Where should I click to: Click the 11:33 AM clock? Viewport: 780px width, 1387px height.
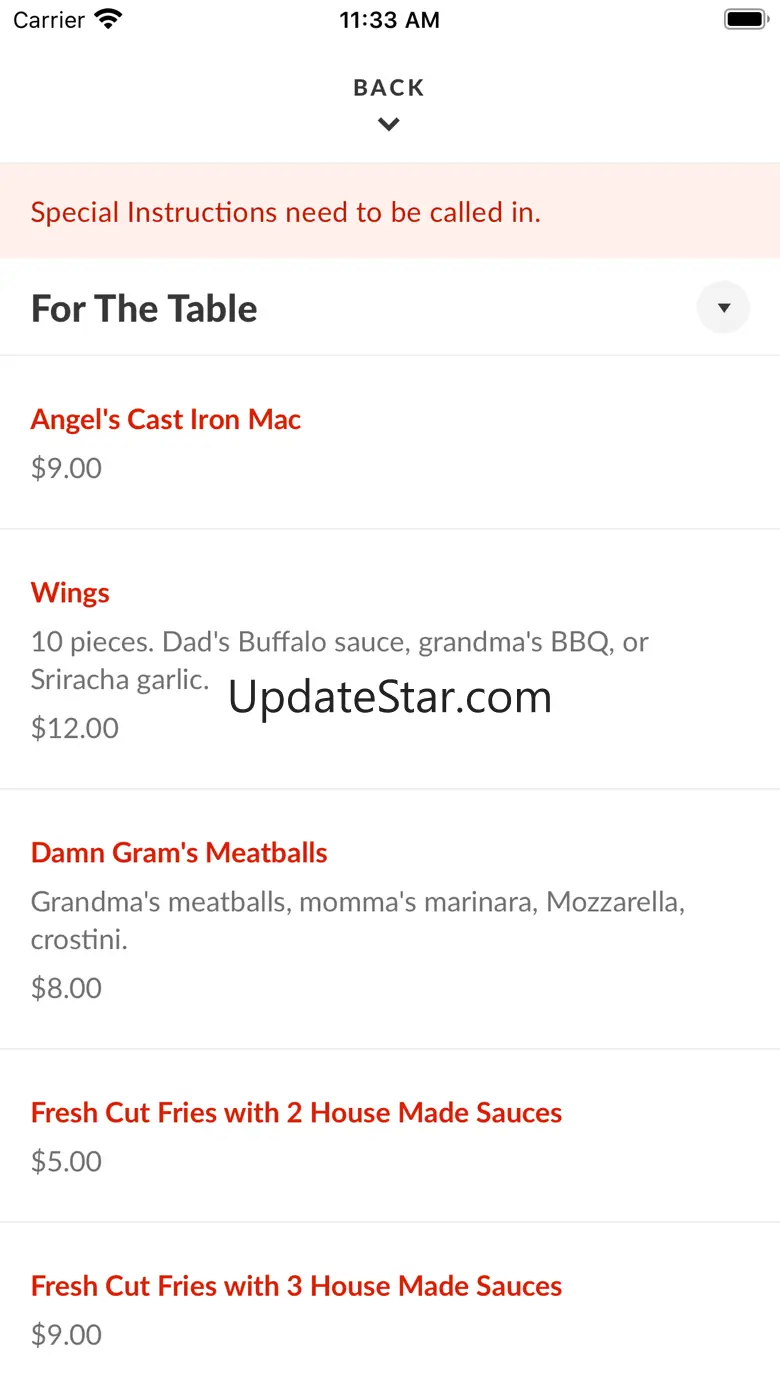click(389, 20)
